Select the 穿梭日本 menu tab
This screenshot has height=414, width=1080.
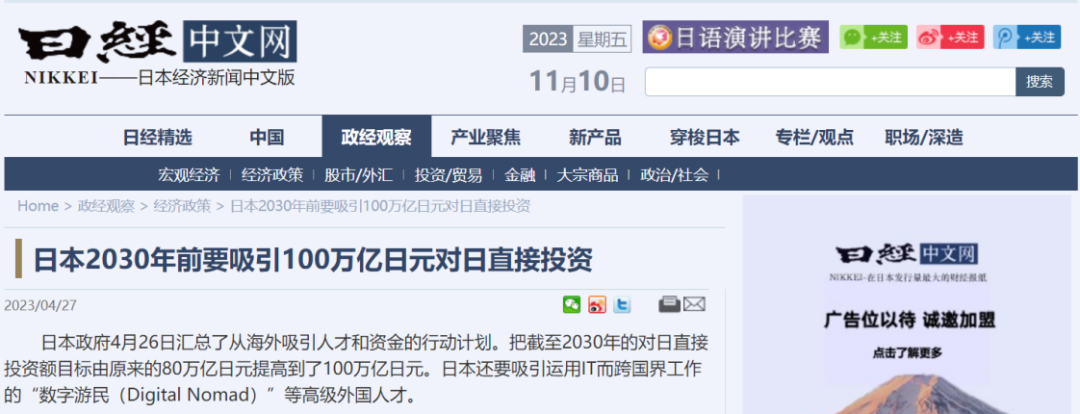pos(705,137)
